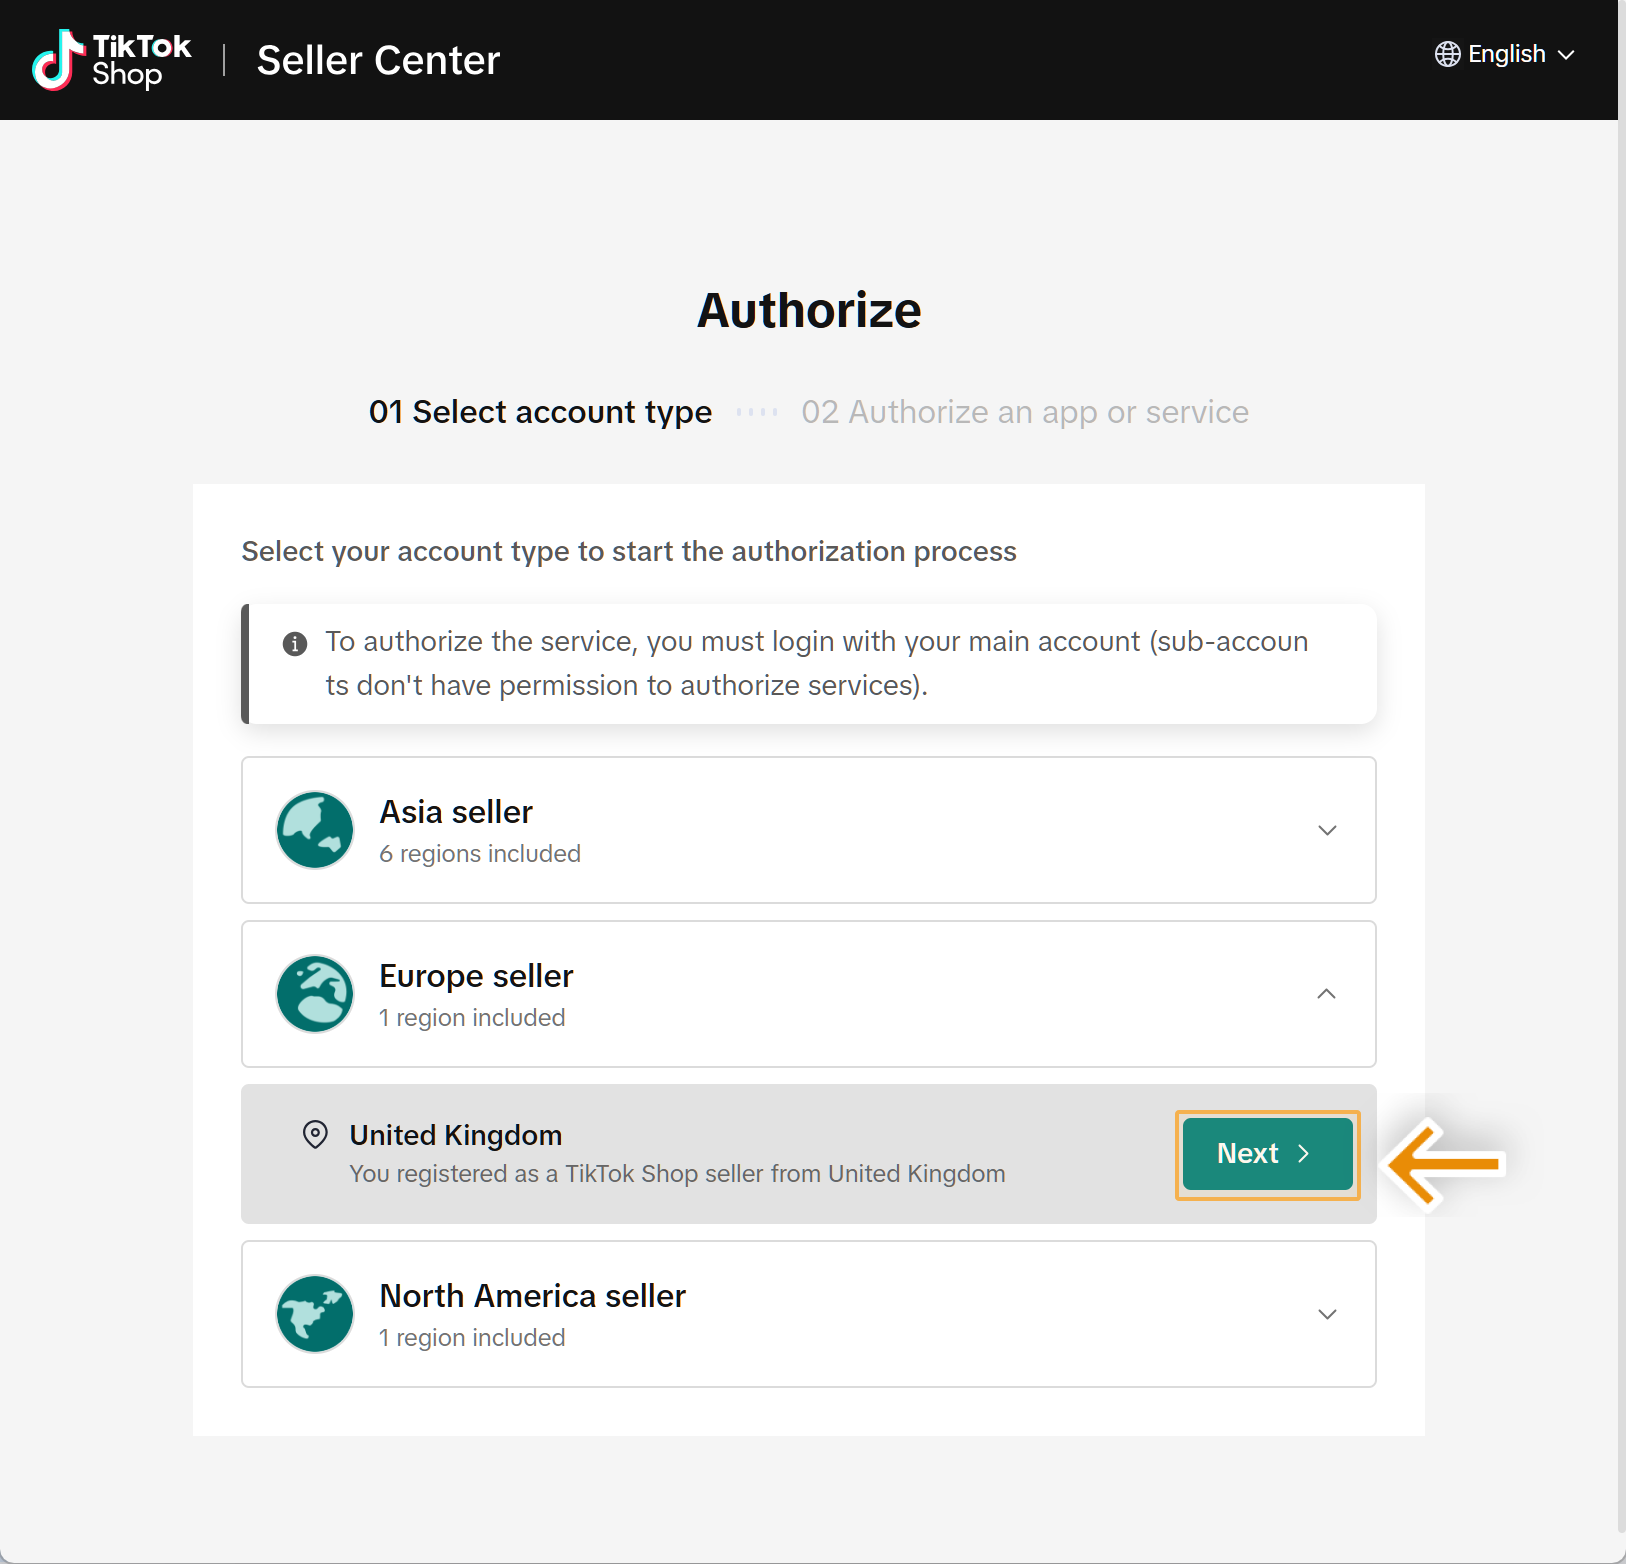Click the info icon in notice banner
The image size is (1626, 1564).
point(295,643)
